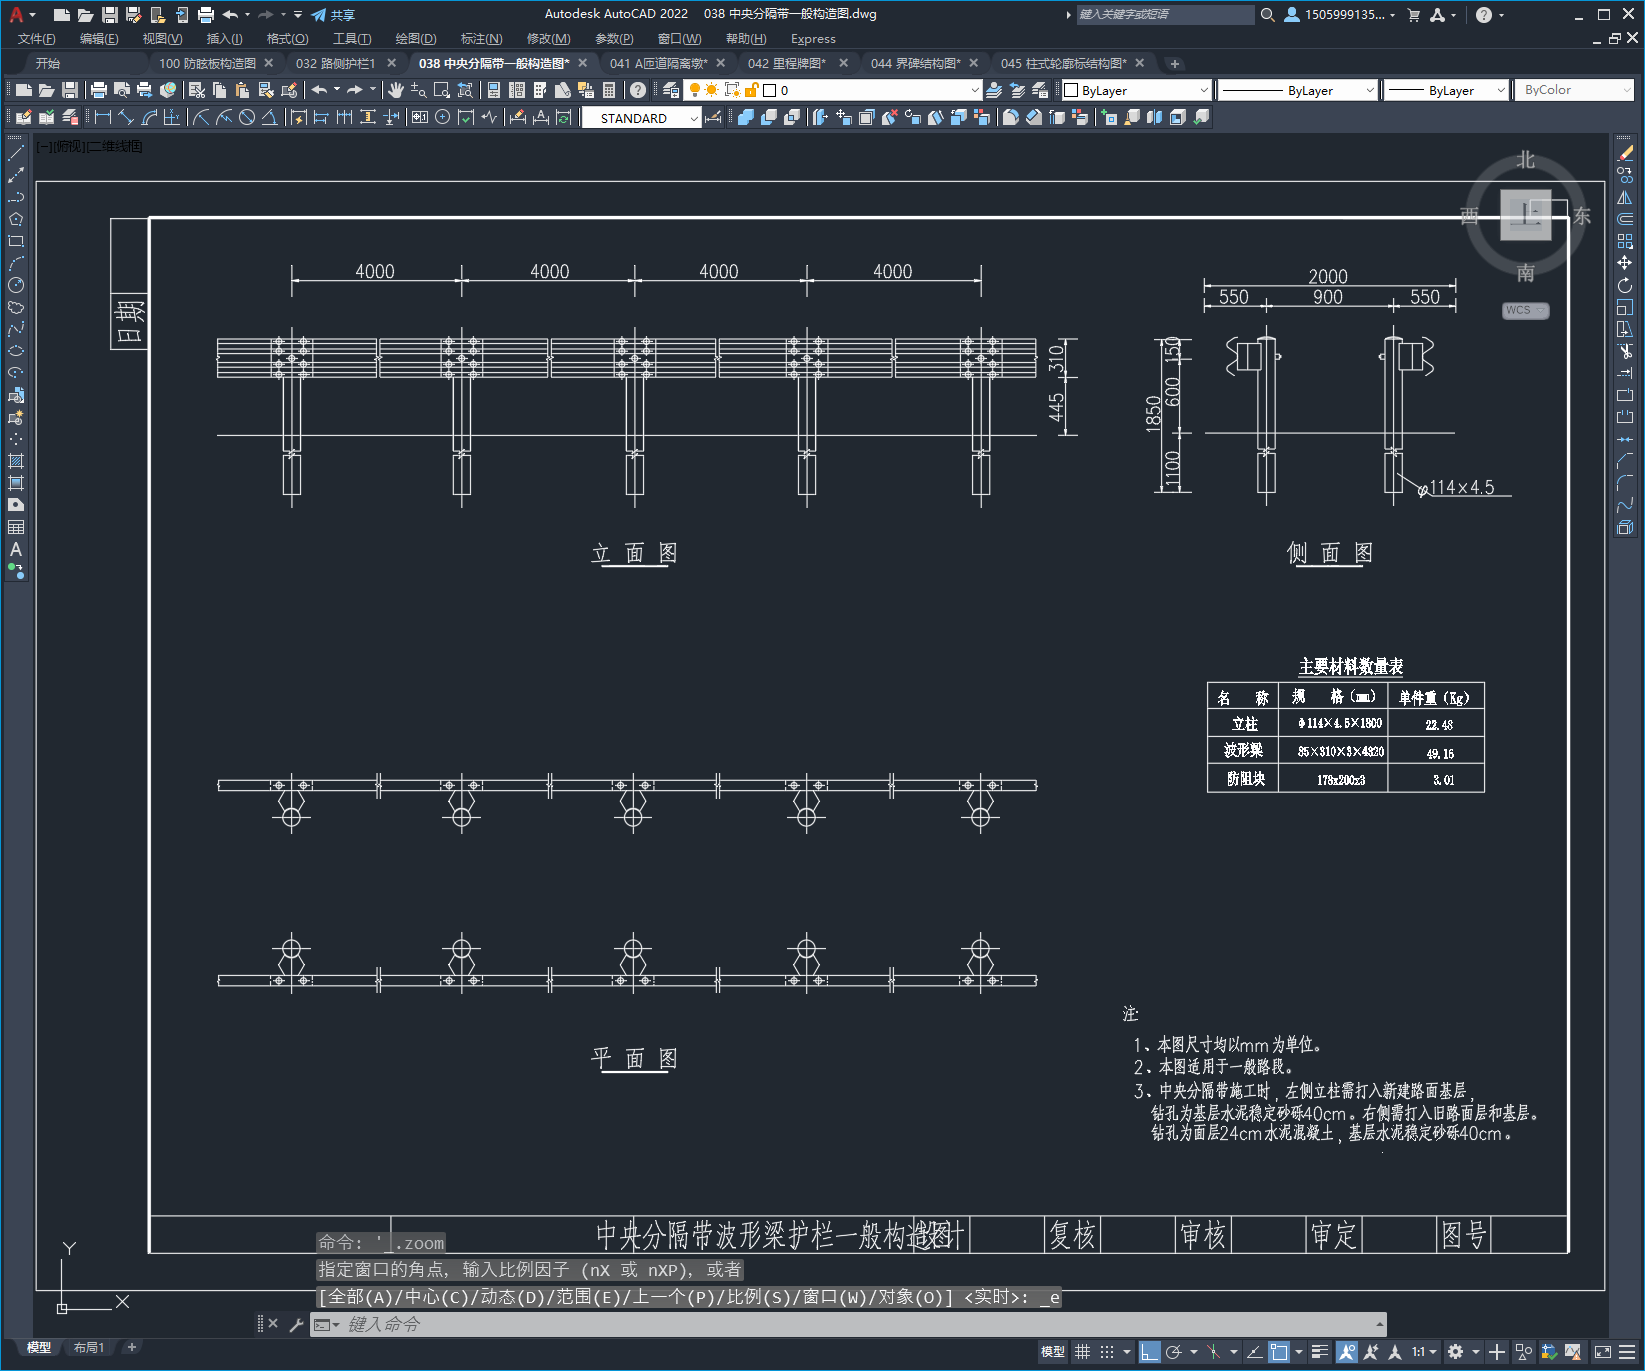The width and height of the screenshot is (1645, 1371).
Task: Toggle lineweight display in status bar
Action: [x=1320, y=1352]
